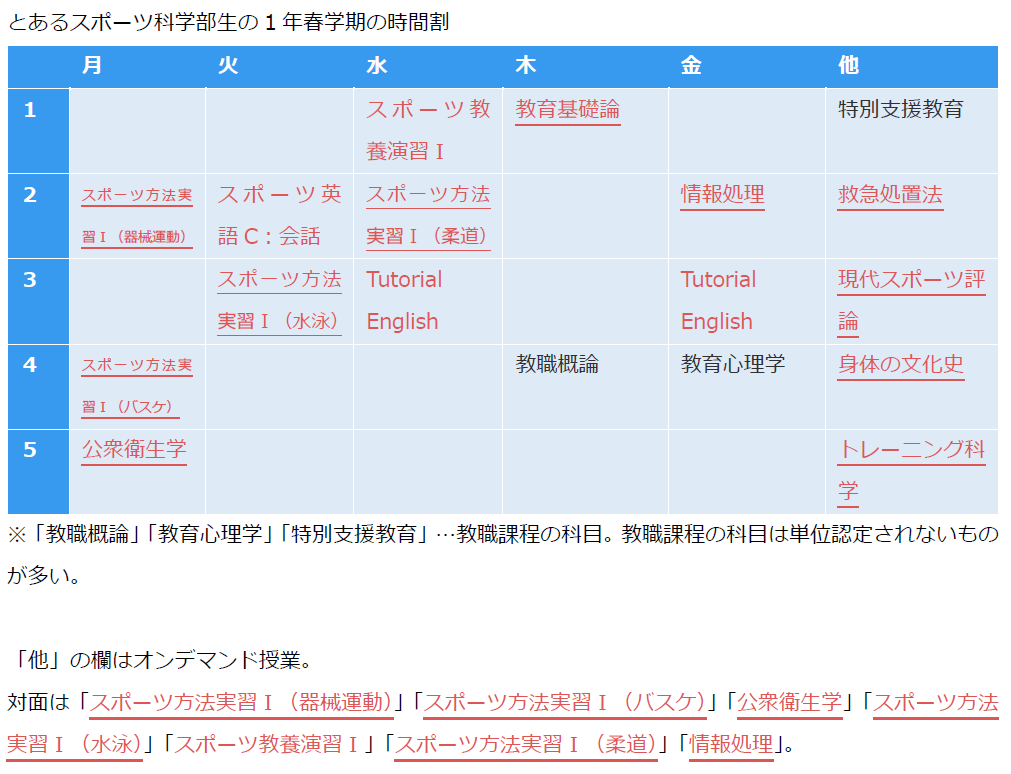Open 現代スポーツ評論 link in the 他 column
The height and width of the screenshot is (774, 1011).
(x=911, y=301)
